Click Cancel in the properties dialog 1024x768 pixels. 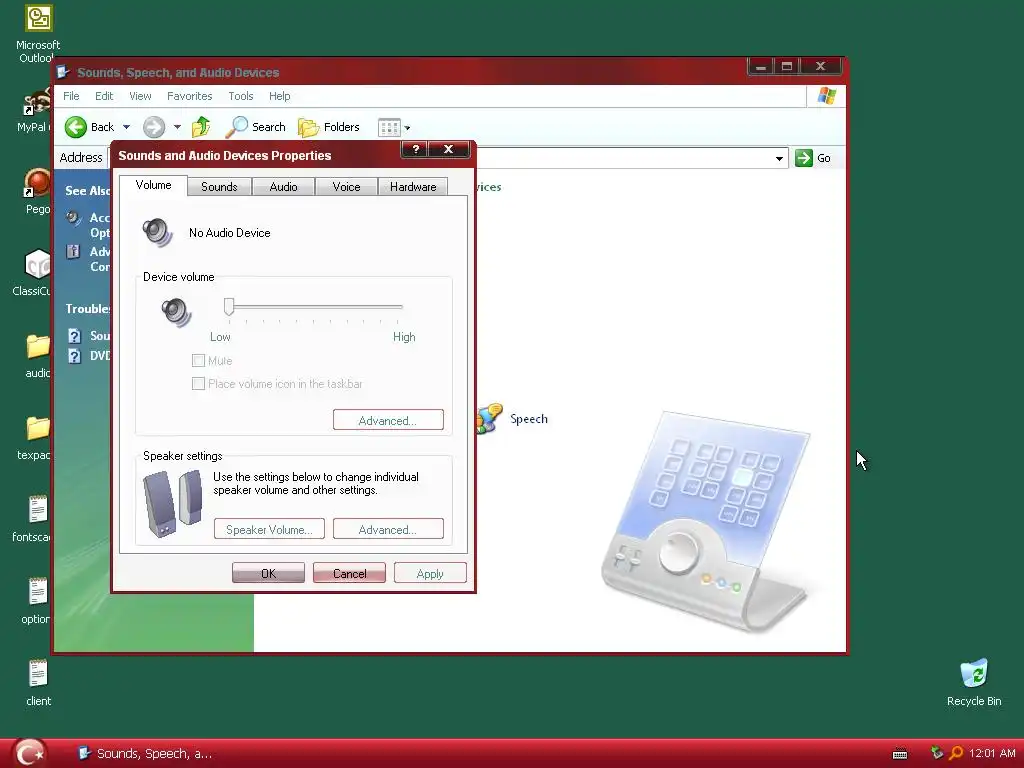tap(349, 573)
